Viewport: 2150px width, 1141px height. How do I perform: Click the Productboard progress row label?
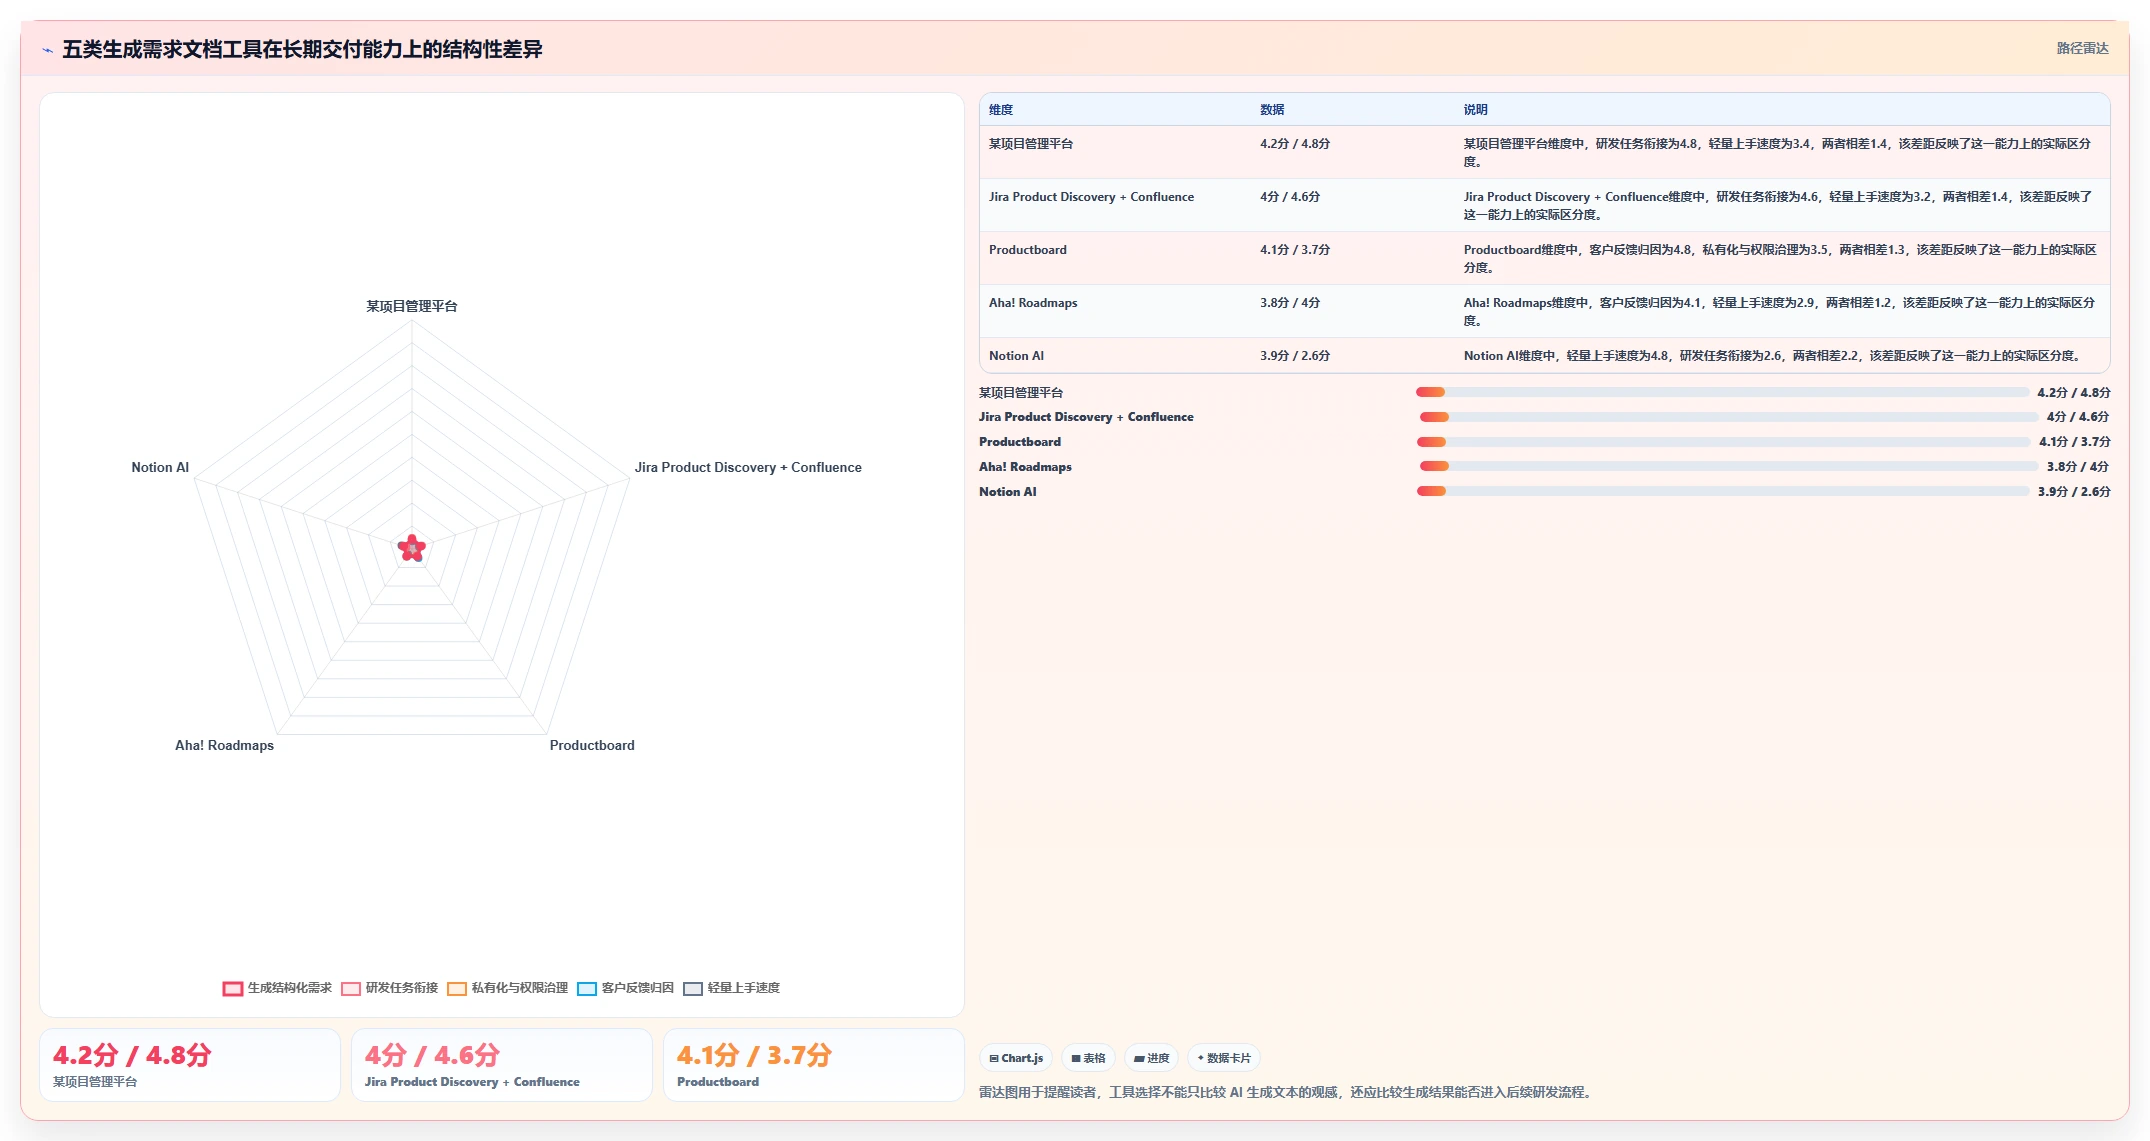[x=1020, y=442]
